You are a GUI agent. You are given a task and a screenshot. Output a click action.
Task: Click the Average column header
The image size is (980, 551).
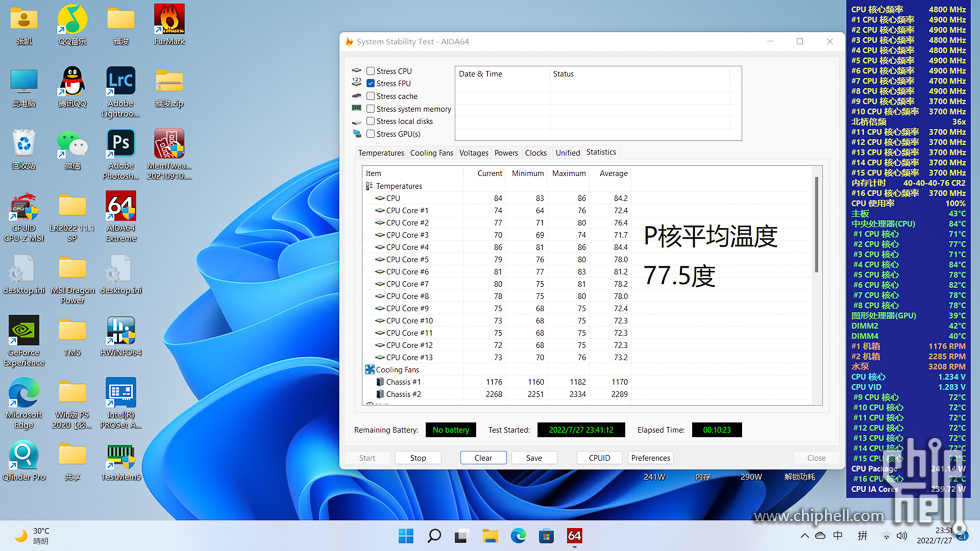coord(612,174)
